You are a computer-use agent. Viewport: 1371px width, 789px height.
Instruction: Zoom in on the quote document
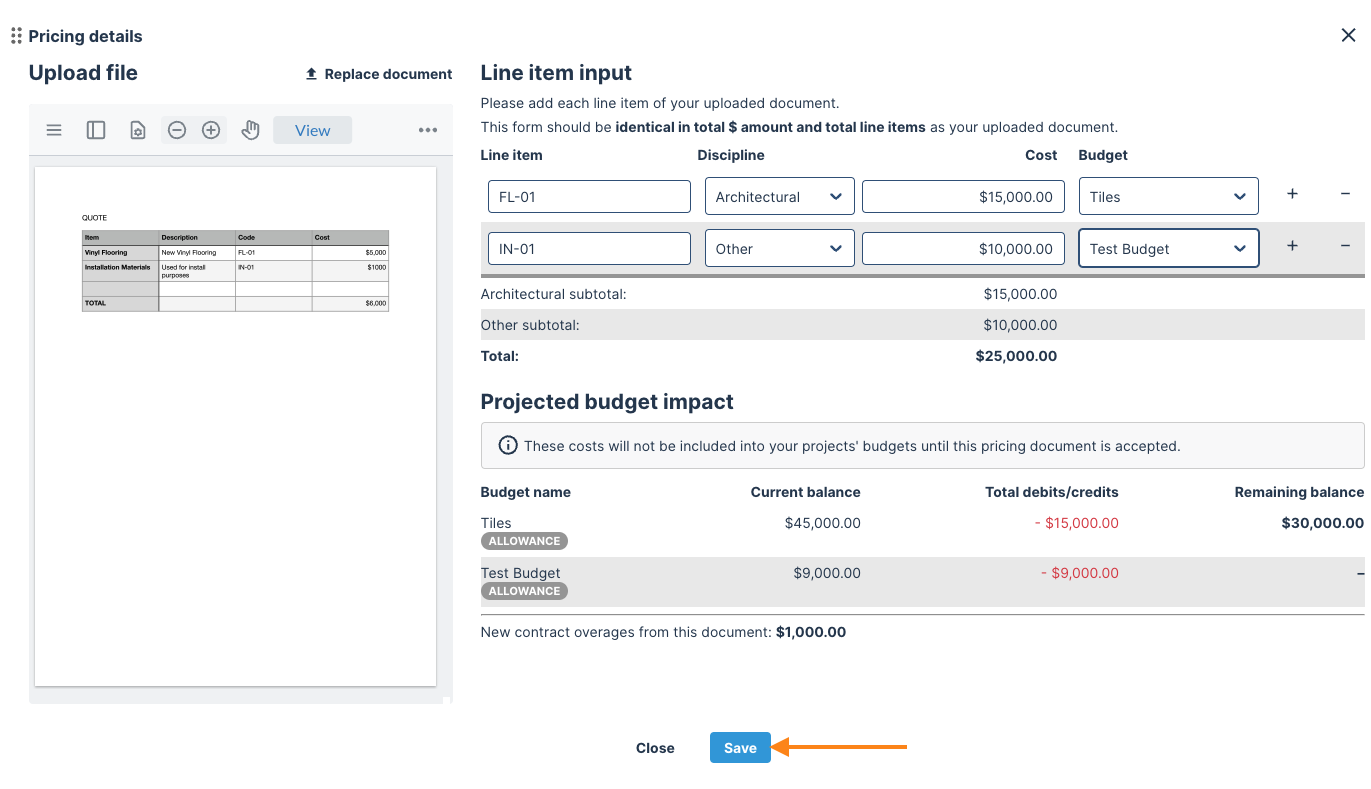coord(211,130)
